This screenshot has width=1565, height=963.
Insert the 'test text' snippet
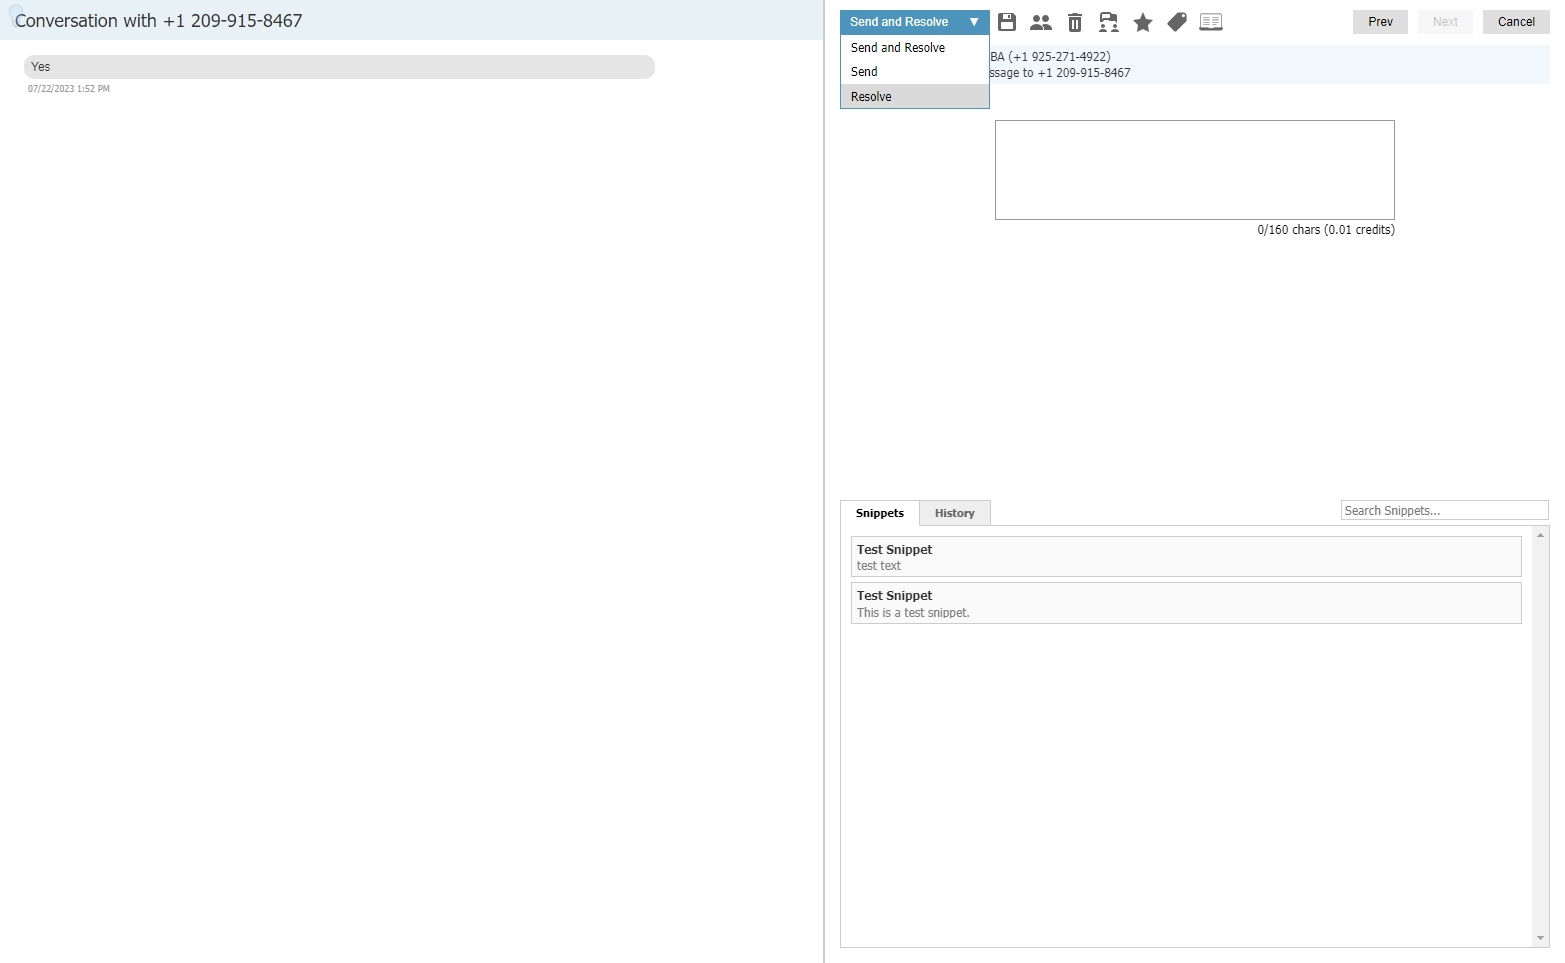tap(1186, 557)
